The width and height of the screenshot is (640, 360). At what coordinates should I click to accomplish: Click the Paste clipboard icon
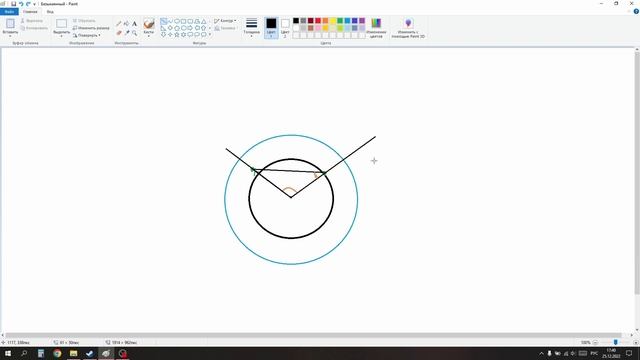[10, 23]
